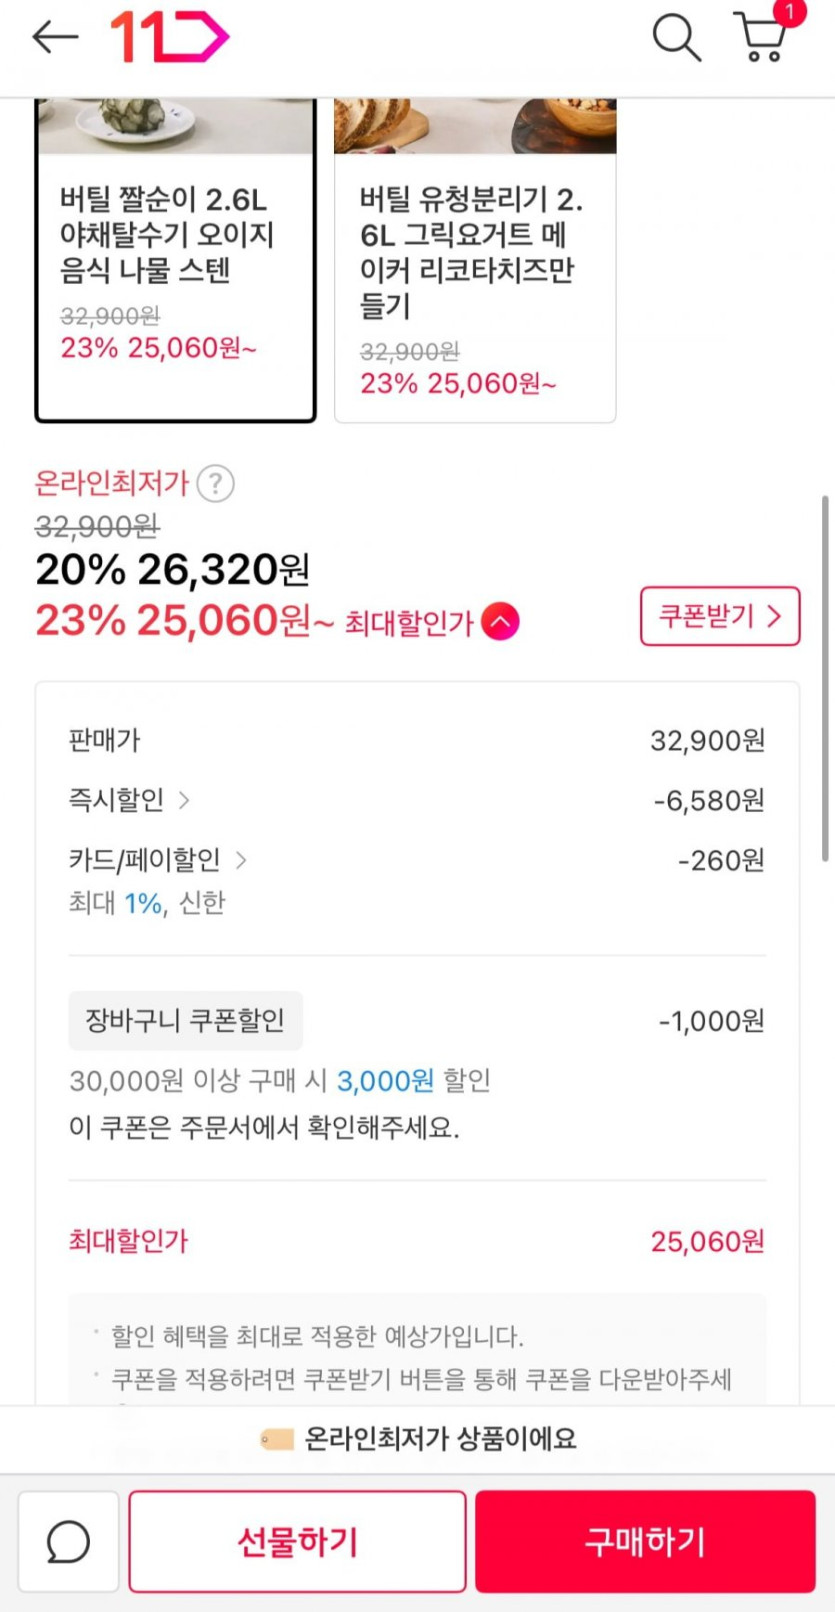Tap the 장바구니 쿠폰할인 label tag
835x1612 pixels.
185,1021
